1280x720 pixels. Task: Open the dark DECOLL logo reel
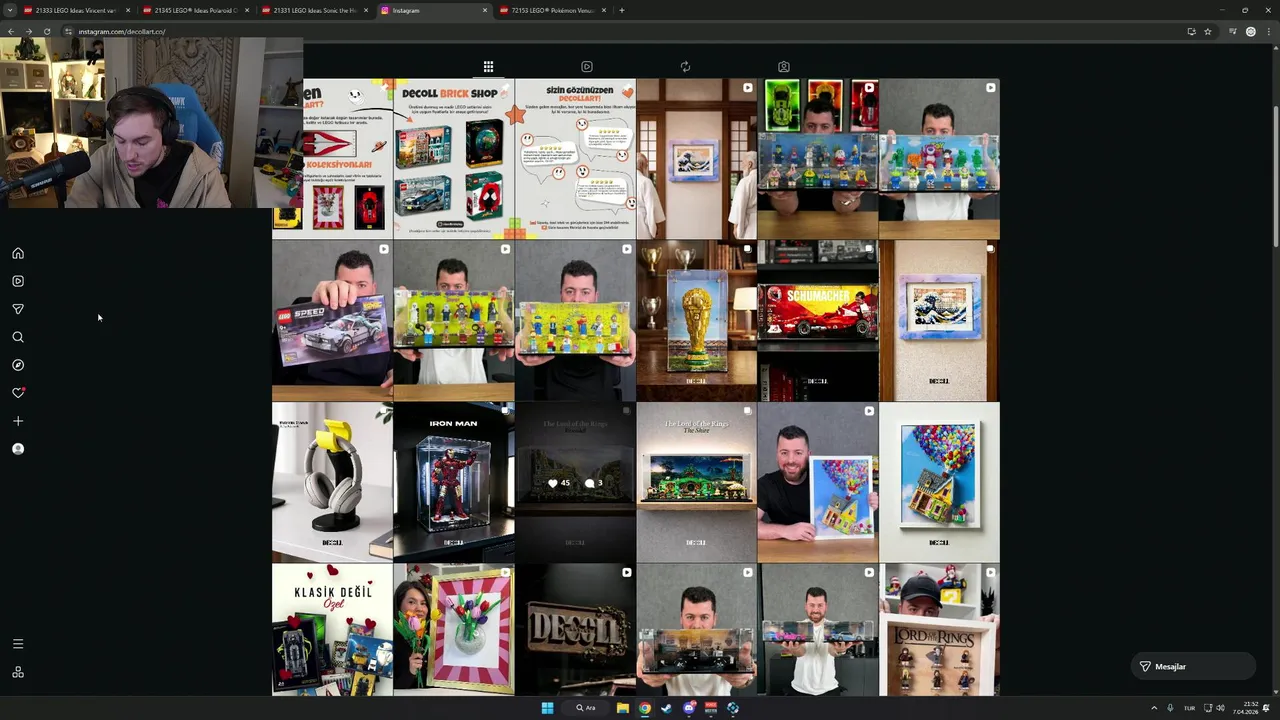(x=575, y=630)
